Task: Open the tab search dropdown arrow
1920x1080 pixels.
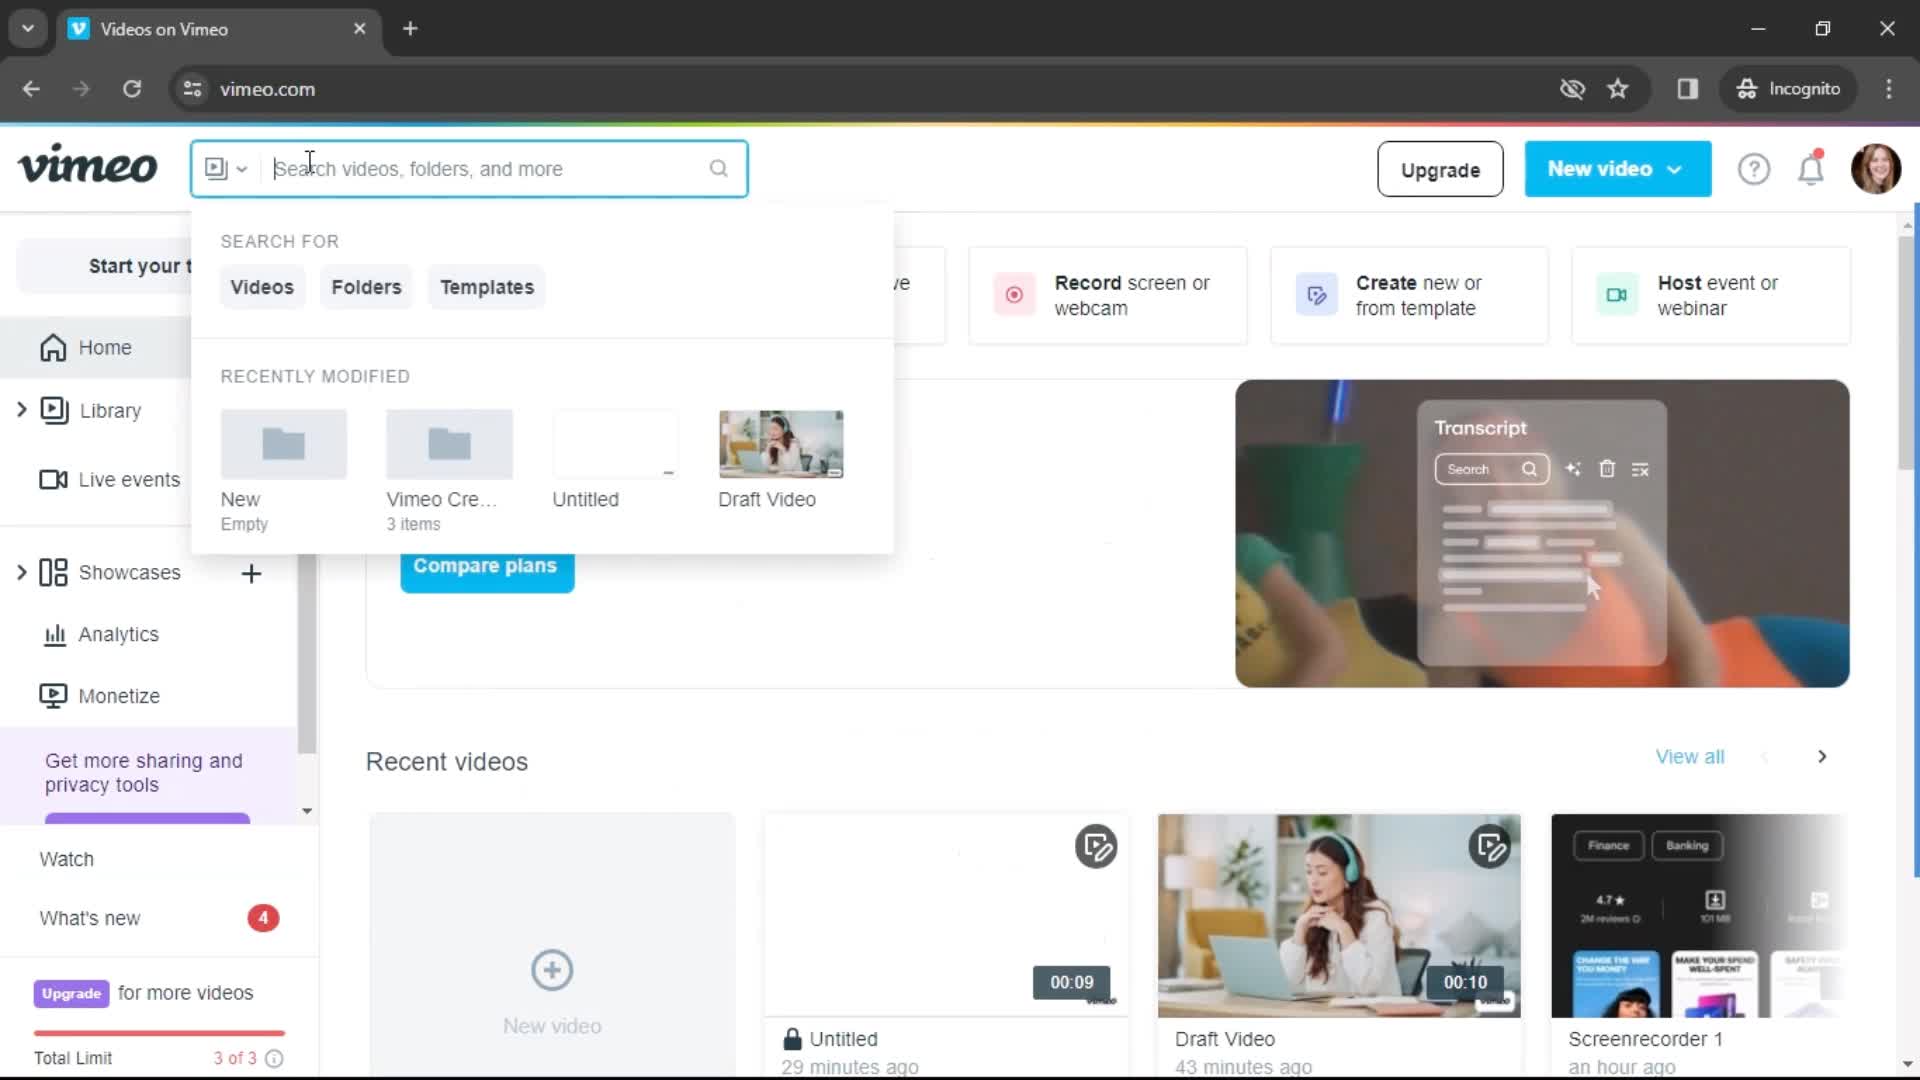Action: 28,29
